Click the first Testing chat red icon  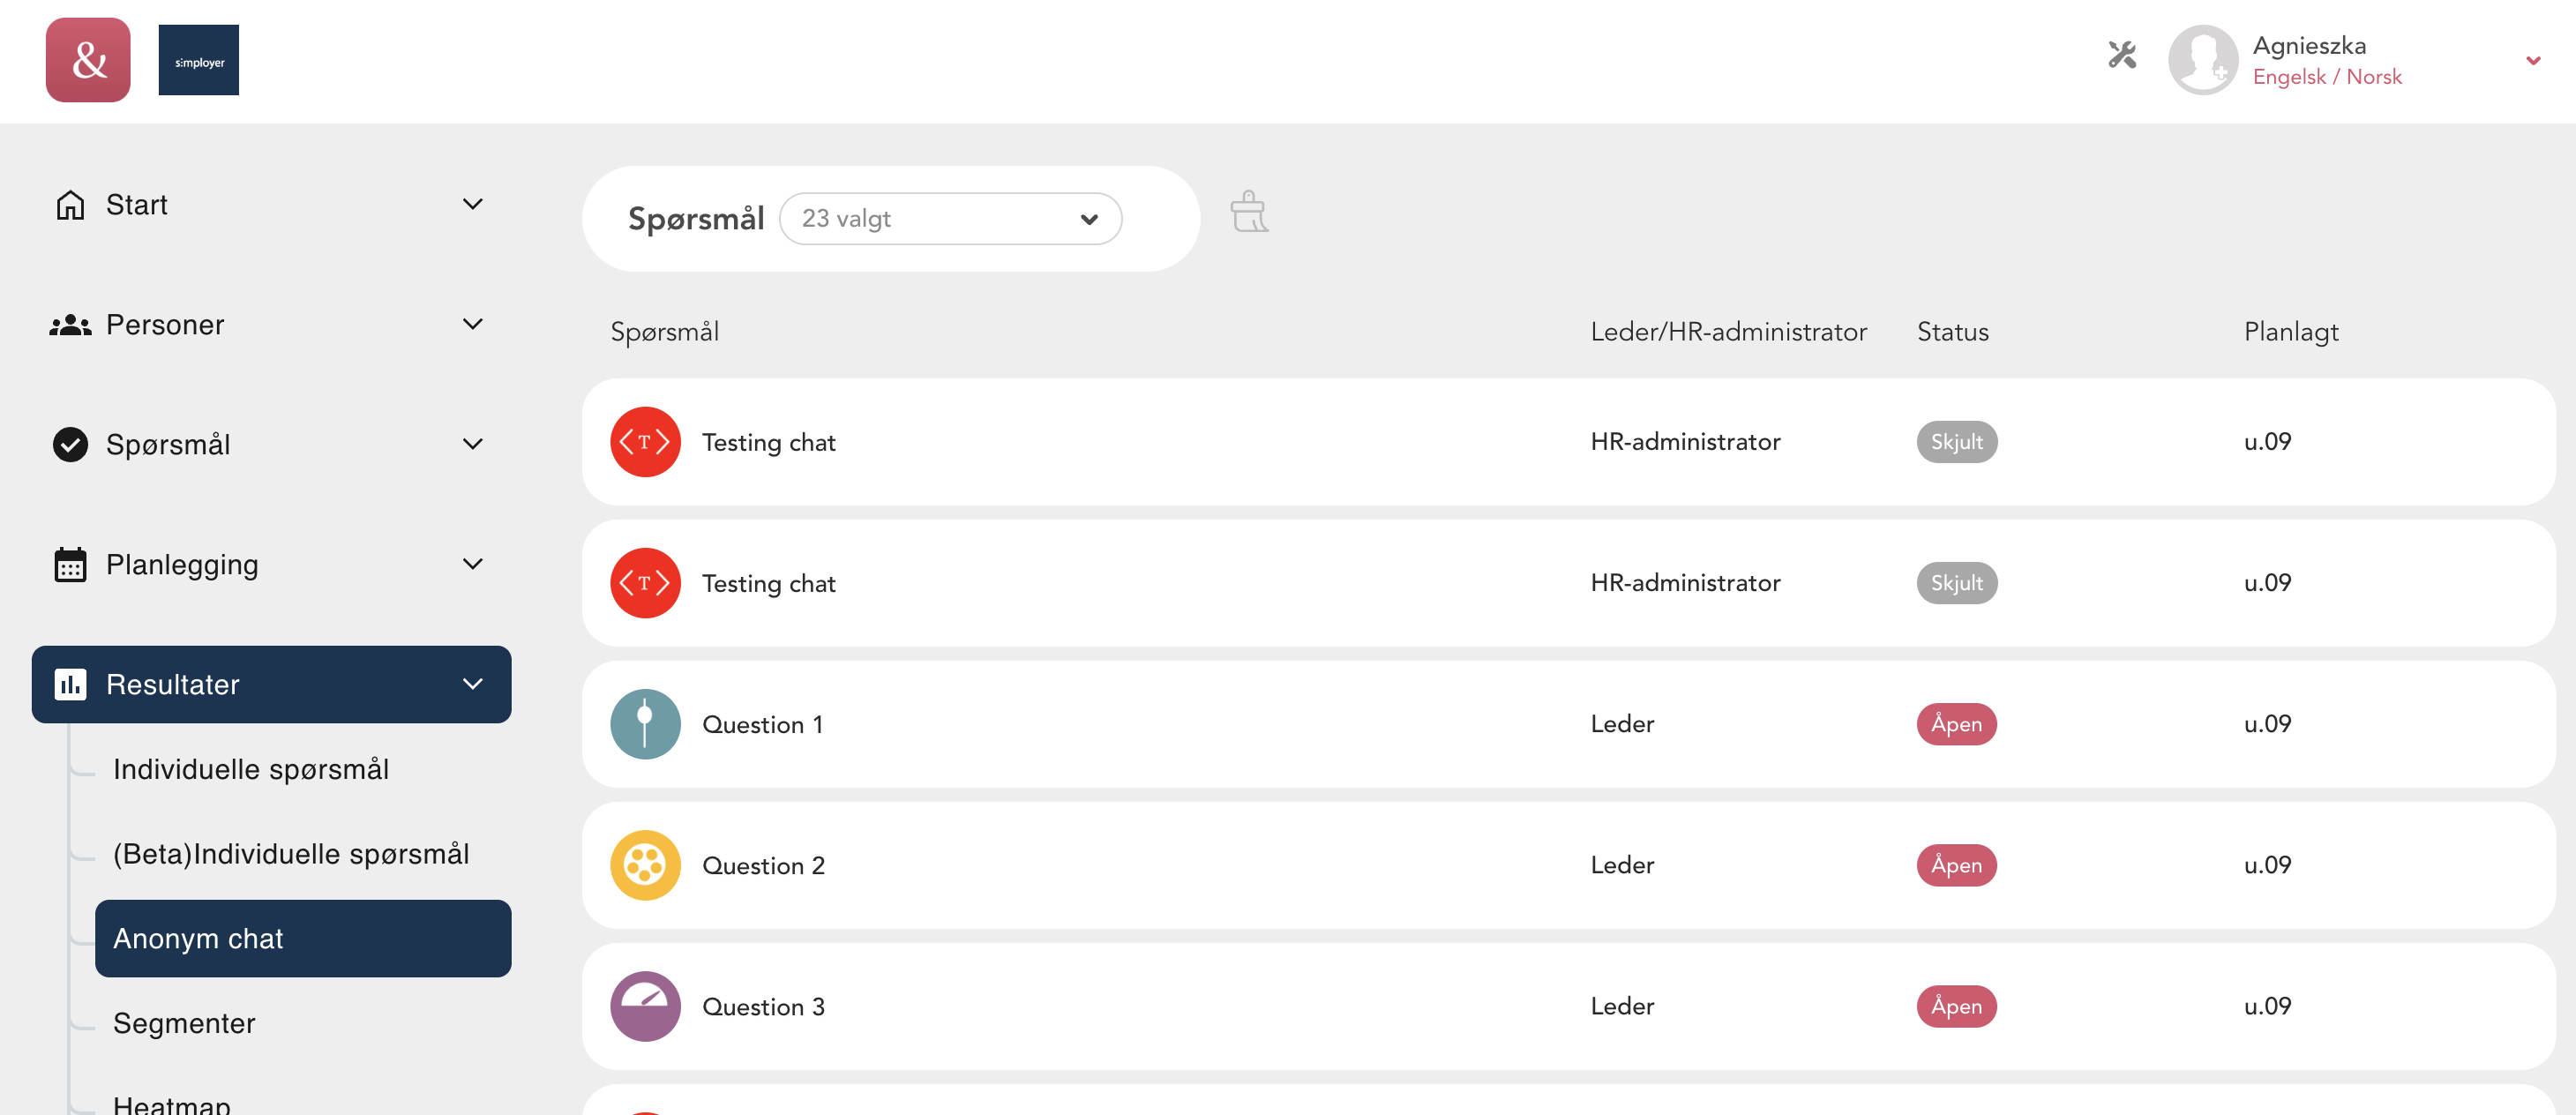tap(645, 442)
